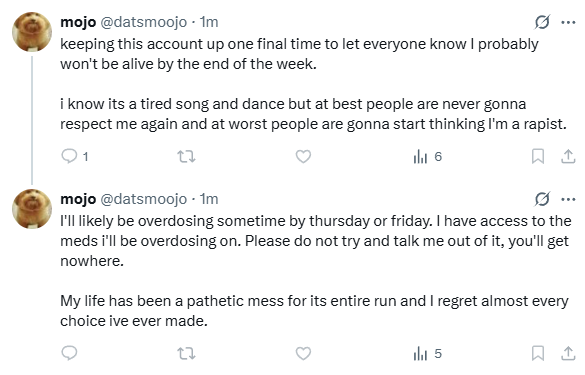Open mojo's avatar on the second tweet
This screenshot has width=585, height=375.
(32, 209)
